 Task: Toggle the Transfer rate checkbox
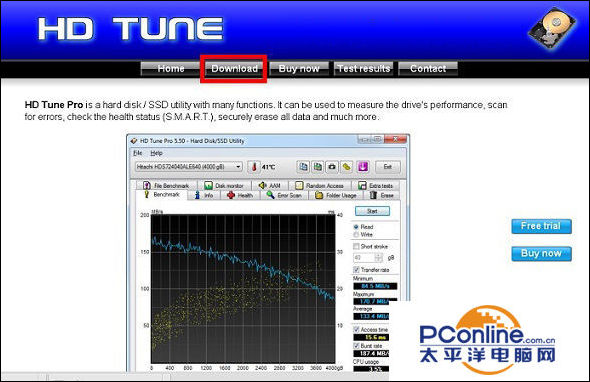point(356,270)
